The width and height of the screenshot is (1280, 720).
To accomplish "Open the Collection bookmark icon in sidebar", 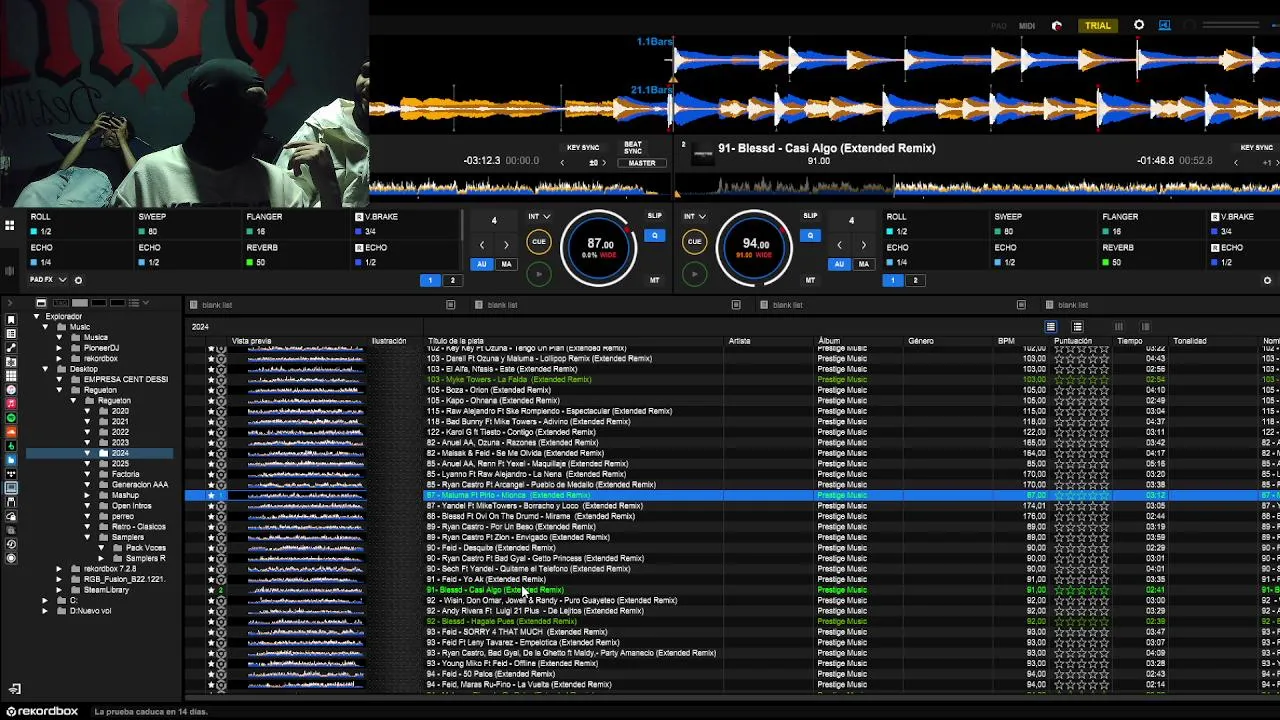I will pos(11,320).
